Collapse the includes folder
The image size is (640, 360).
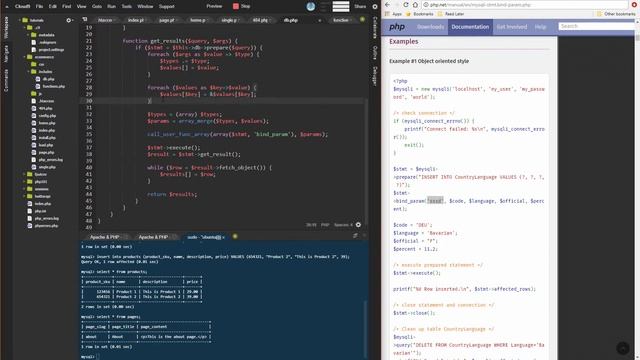click(x=29, y=71)
